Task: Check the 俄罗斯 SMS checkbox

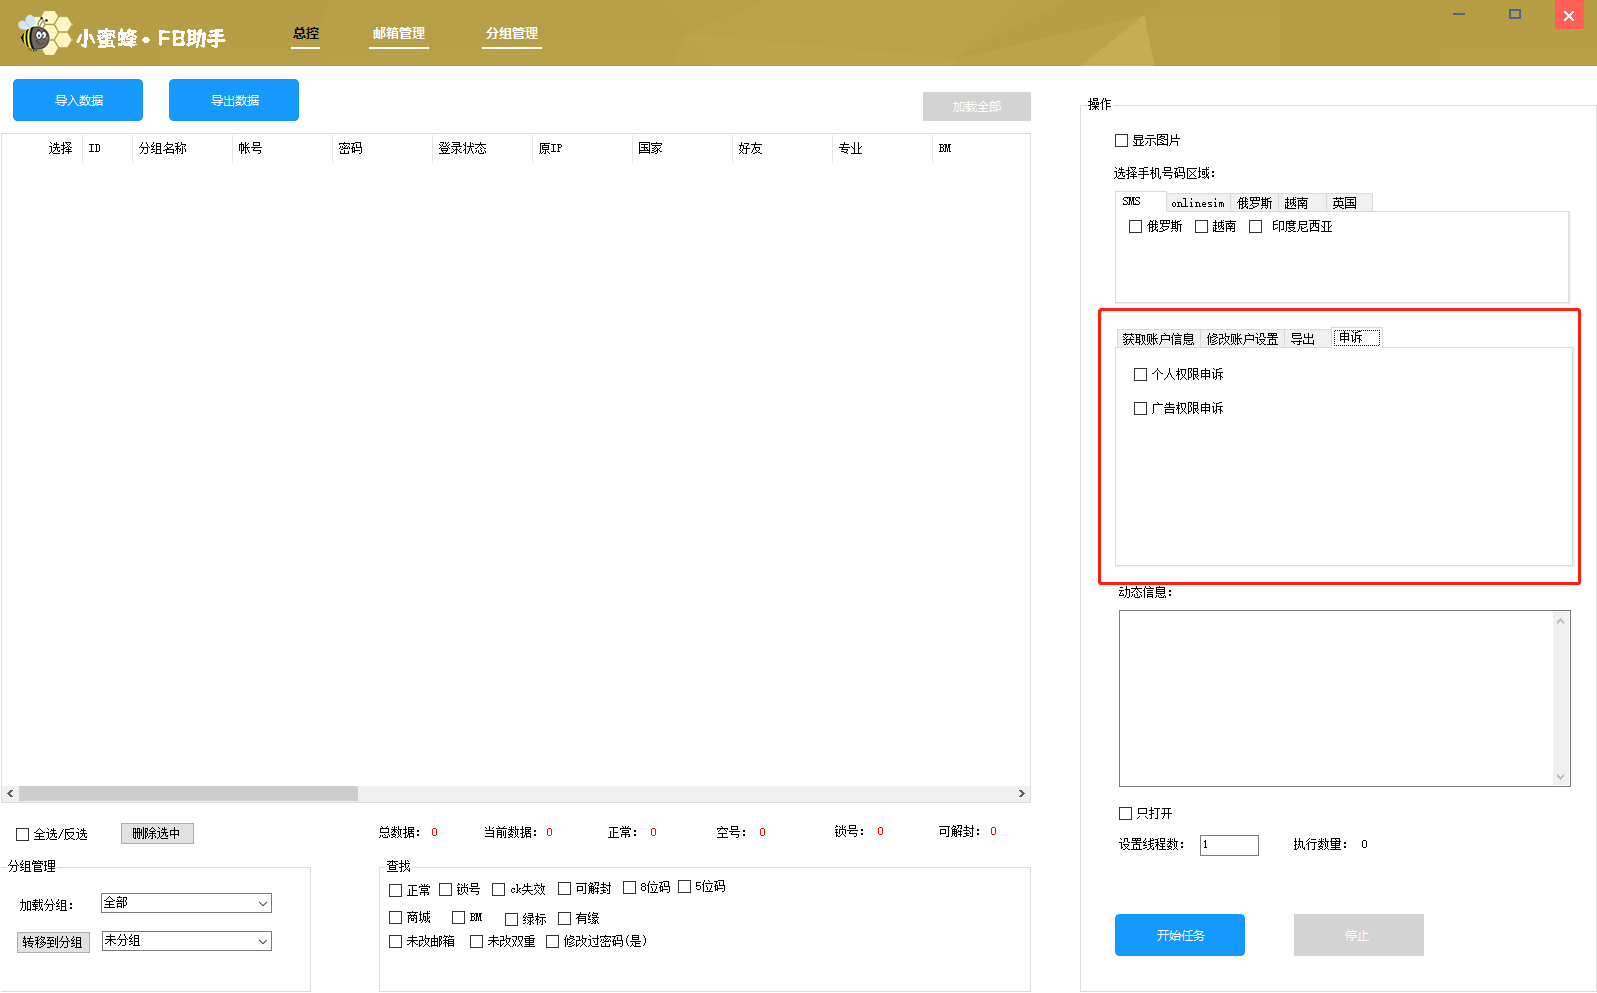Action: pyautogui.click(x=1135, y=227)
